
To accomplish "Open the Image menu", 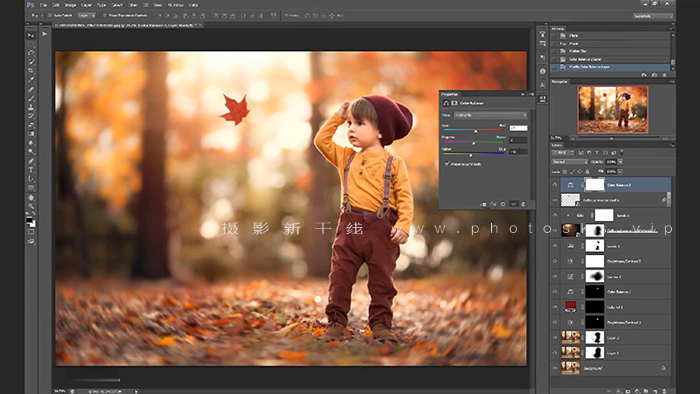I will tap(71, 5).
